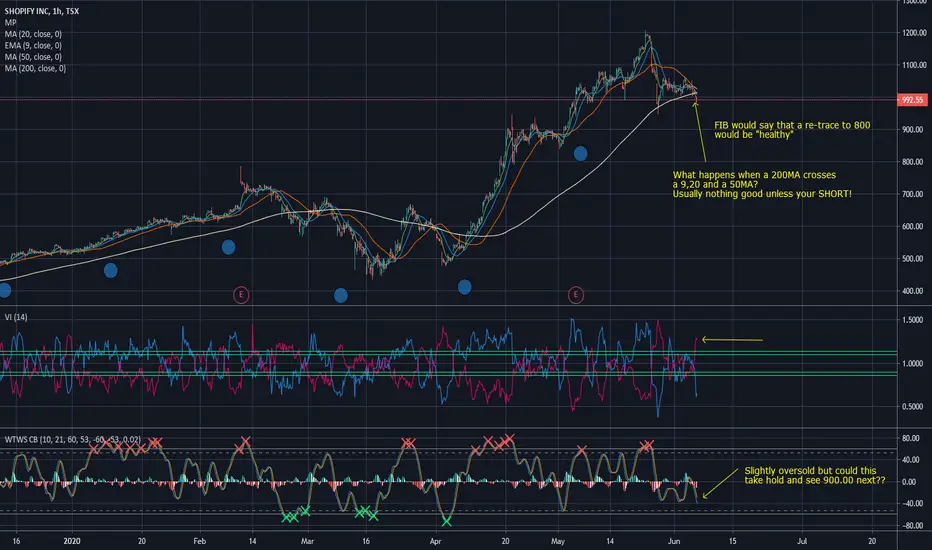Click the Jul label on the time axis
Screen dimensions: 932x550
(x=802, y=541)
